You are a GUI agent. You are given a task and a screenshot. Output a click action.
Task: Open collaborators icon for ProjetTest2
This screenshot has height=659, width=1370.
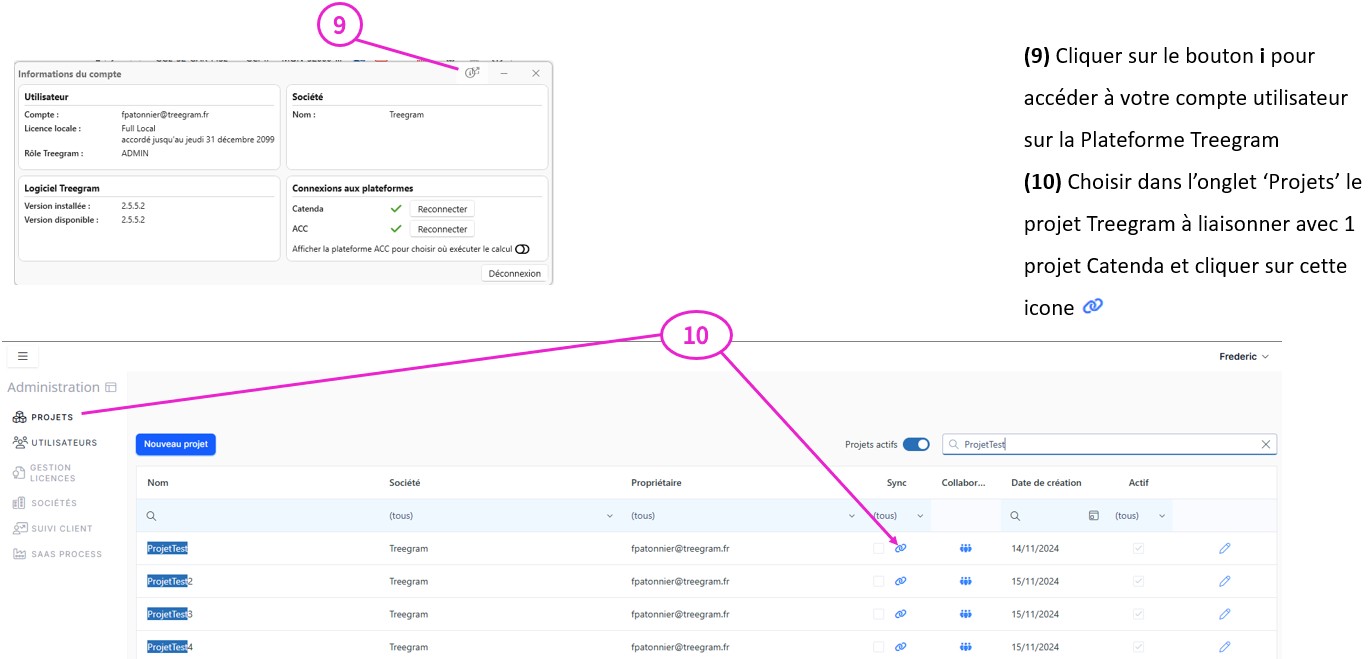965,581
